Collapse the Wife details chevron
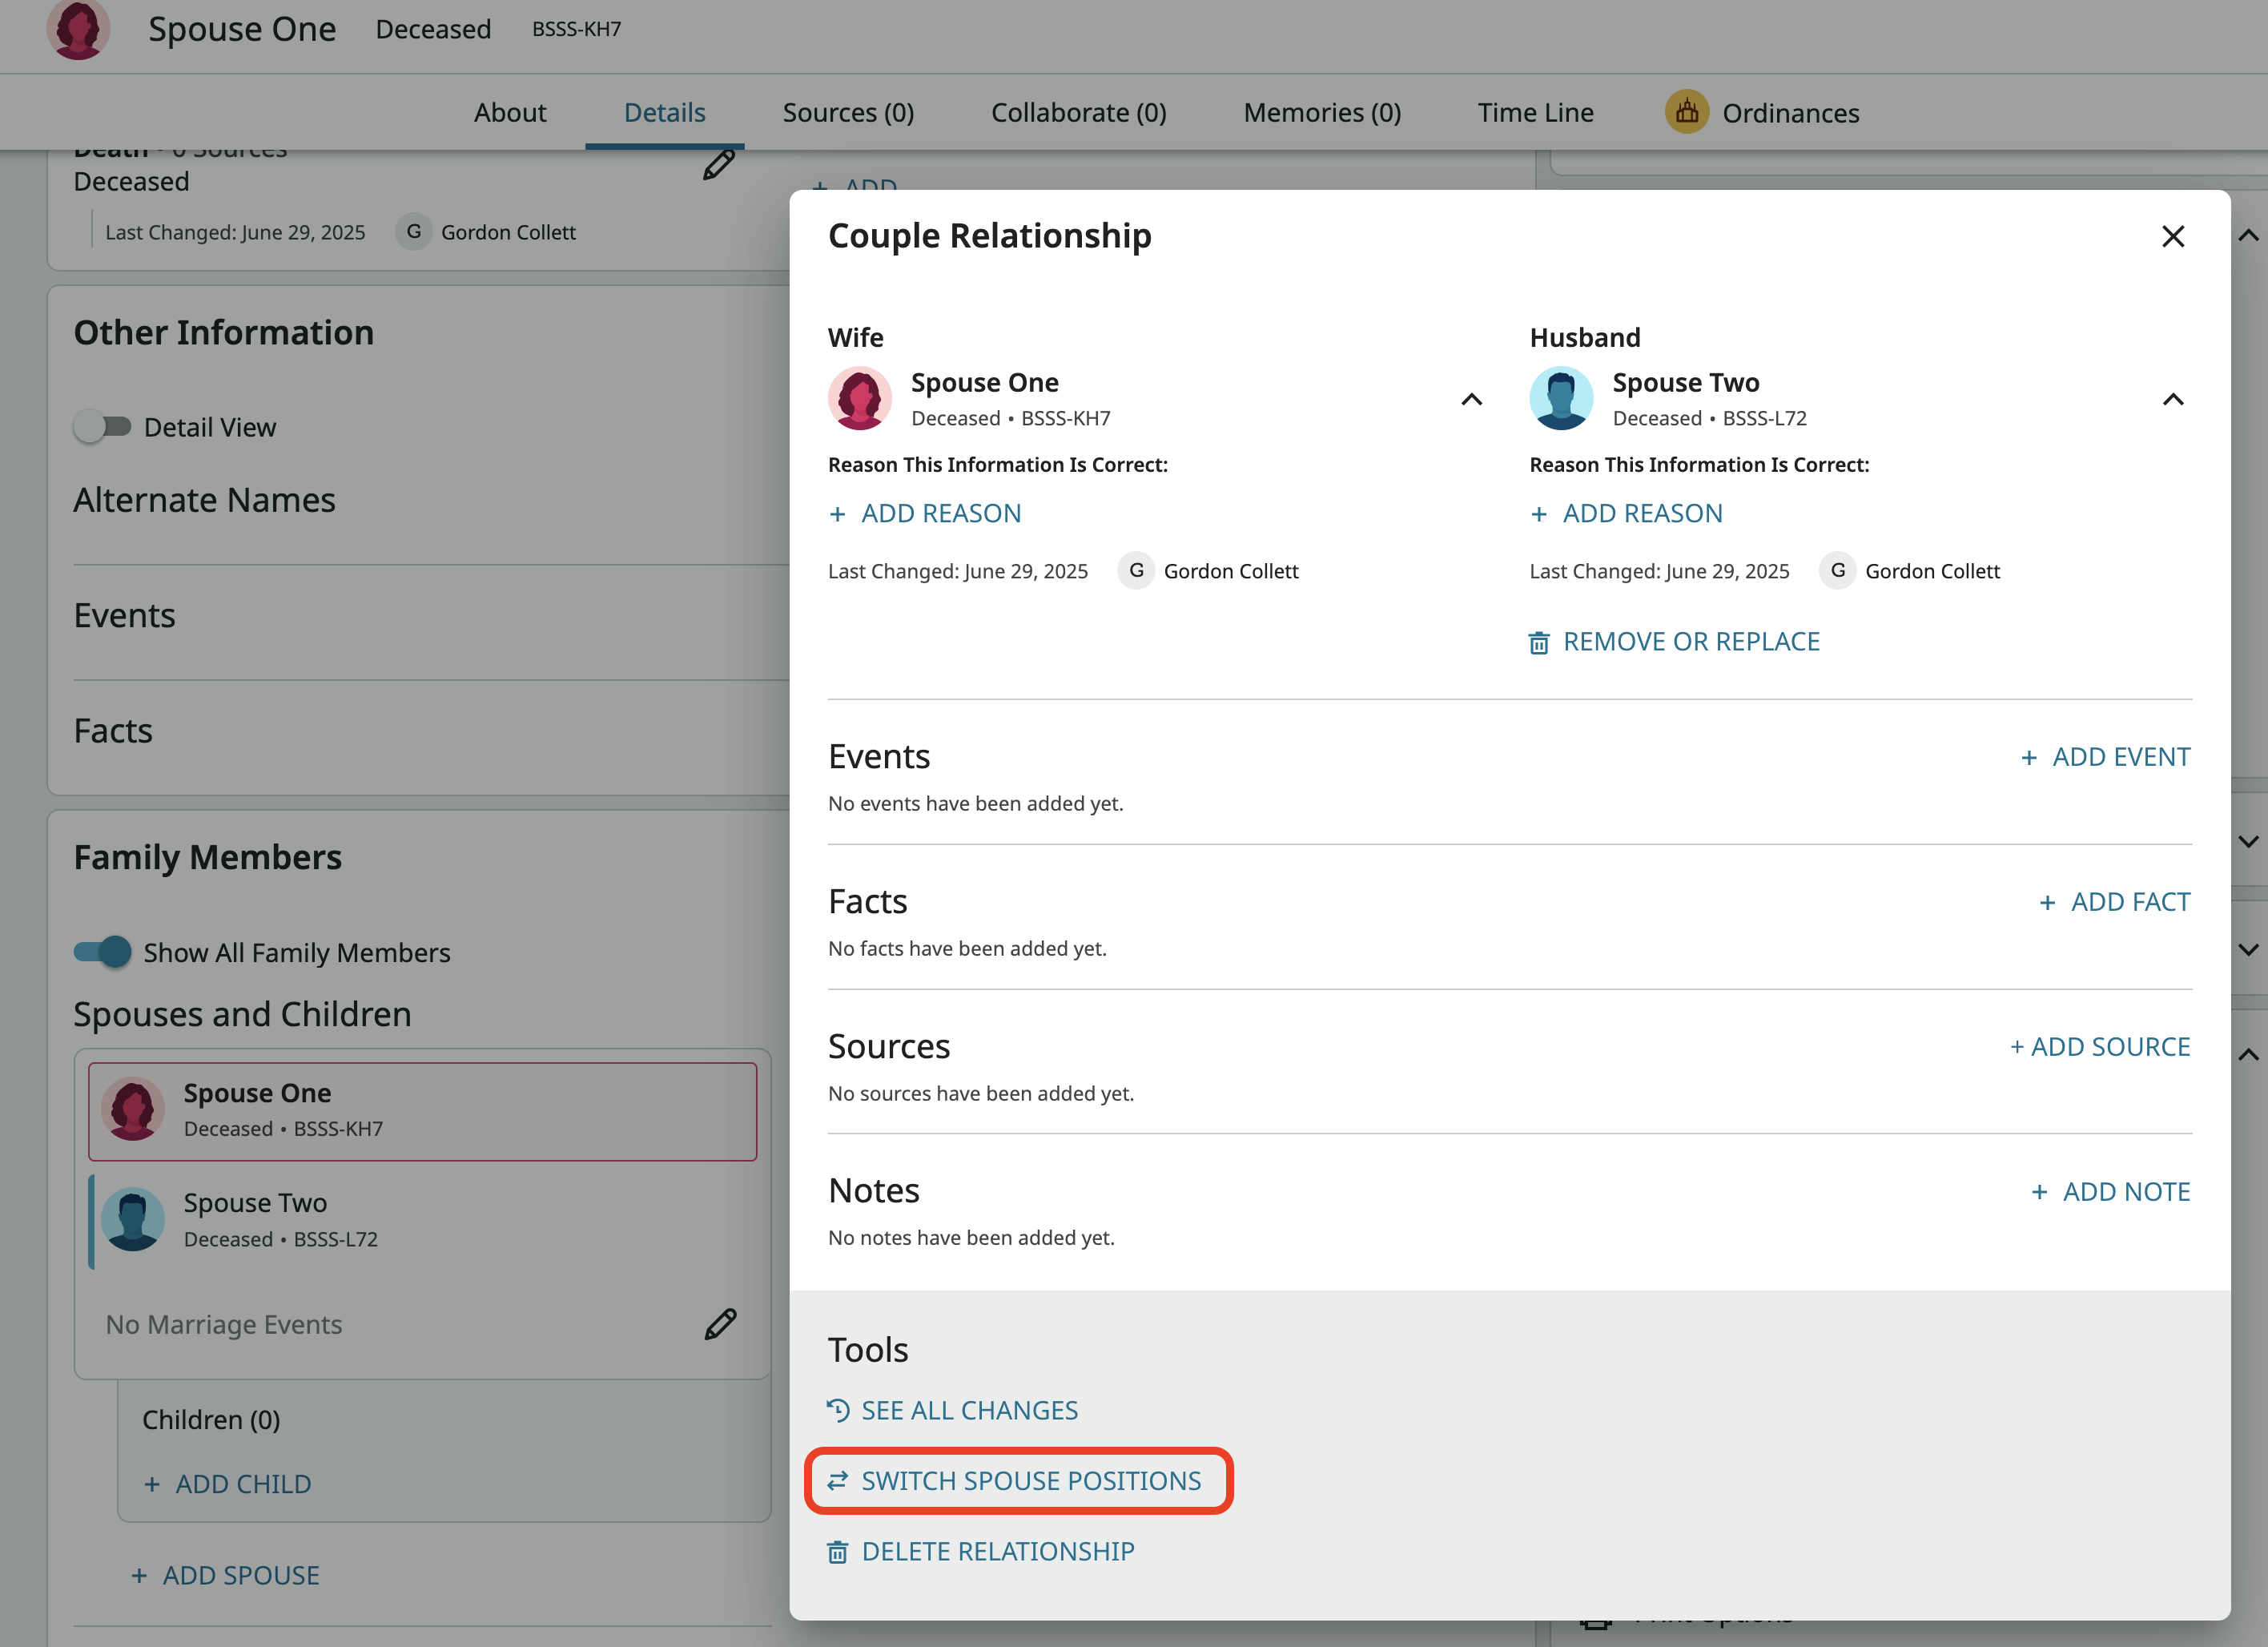Viewport: 2268px width, 1647px height. tap(1471, 400)
